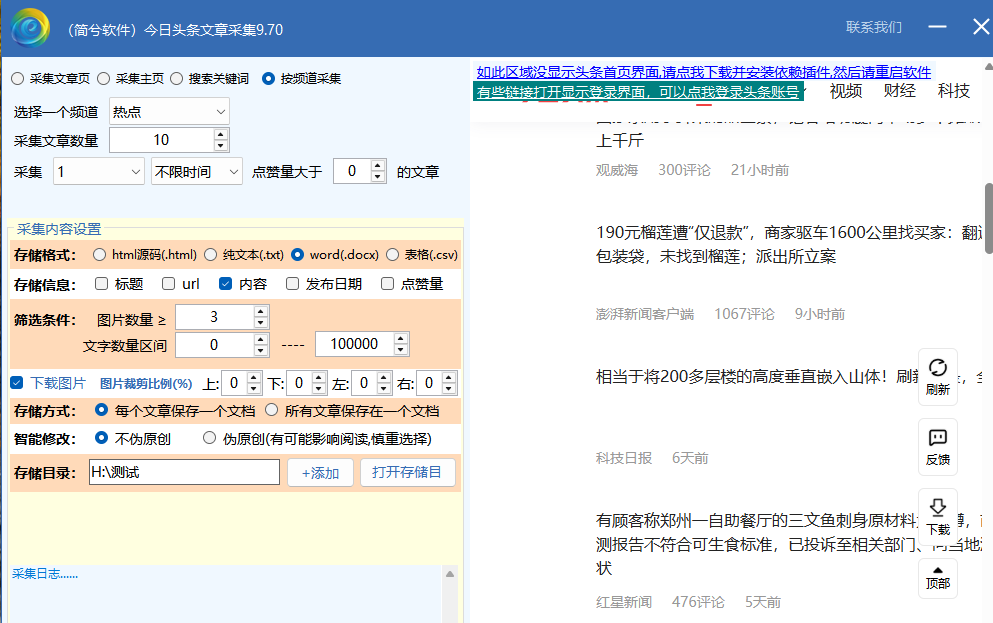Switch to the 视频 tab
The height and width of the screenshot is (623, 993).
coord(846,91)
